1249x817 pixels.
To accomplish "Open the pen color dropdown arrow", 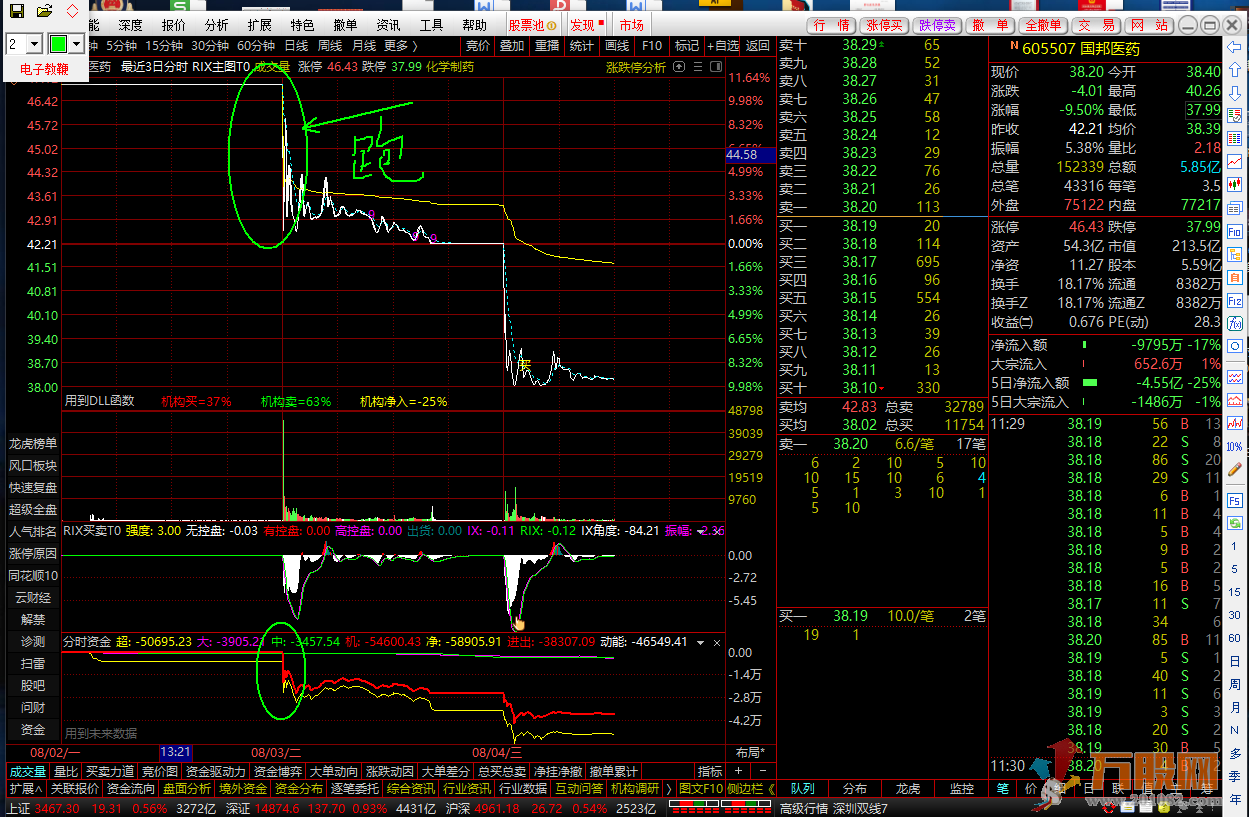I will [x=77, y=44].
